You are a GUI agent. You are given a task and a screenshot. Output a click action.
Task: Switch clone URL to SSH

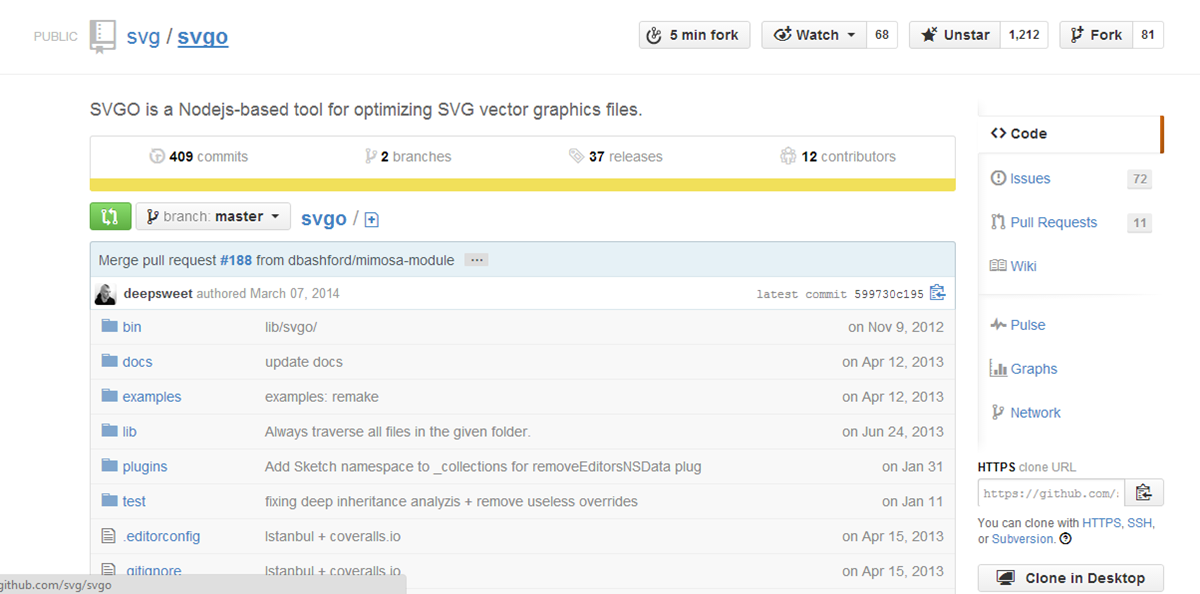point(1141,523)
